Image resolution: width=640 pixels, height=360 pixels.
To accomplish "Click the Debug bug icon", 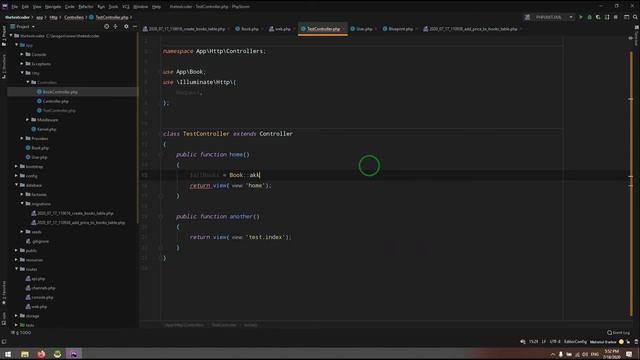I will [589, 17].
